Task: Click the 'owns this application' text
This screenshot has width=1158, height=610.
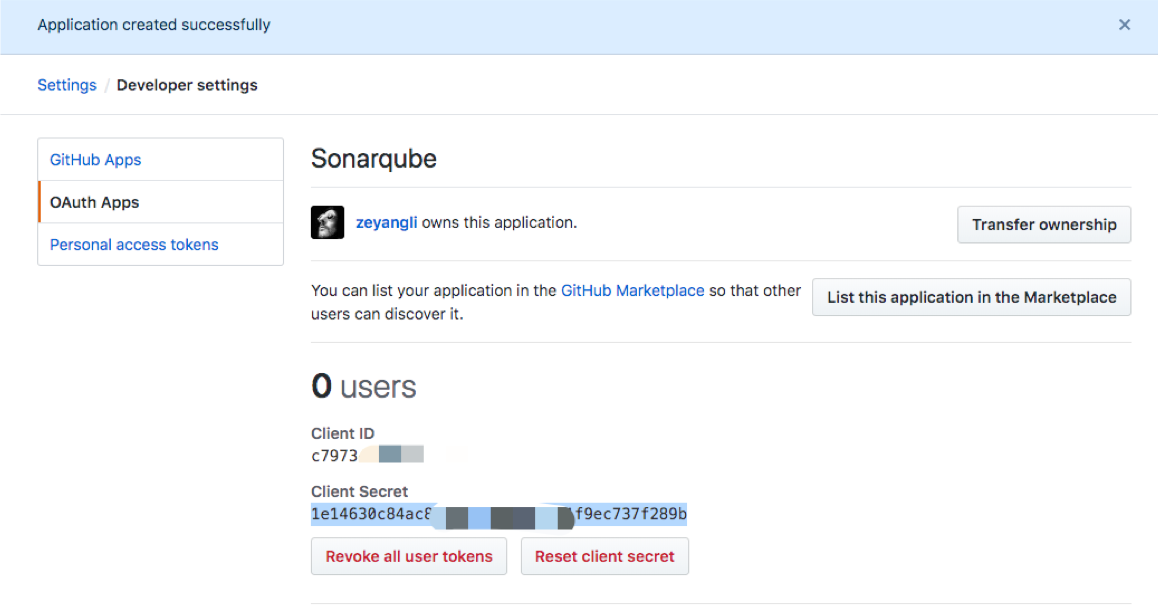Action: click(499, 222)
